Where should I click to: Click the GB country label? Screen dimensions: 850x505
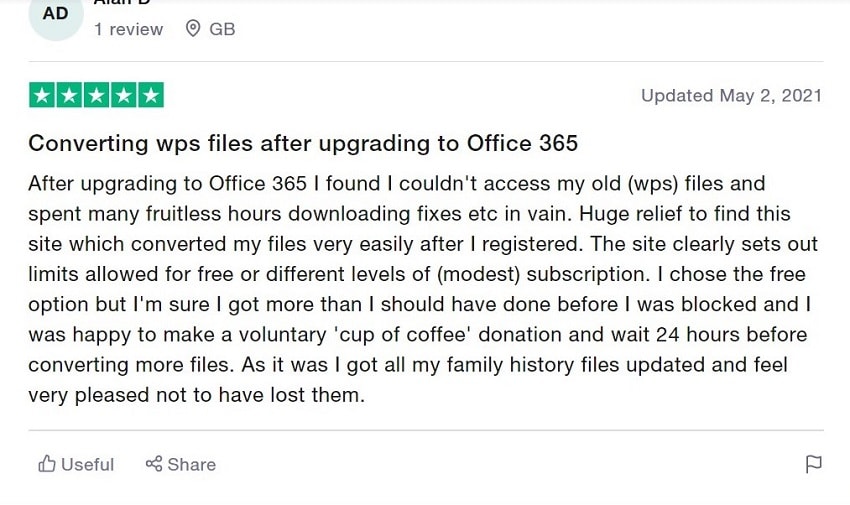click(222, 29)
